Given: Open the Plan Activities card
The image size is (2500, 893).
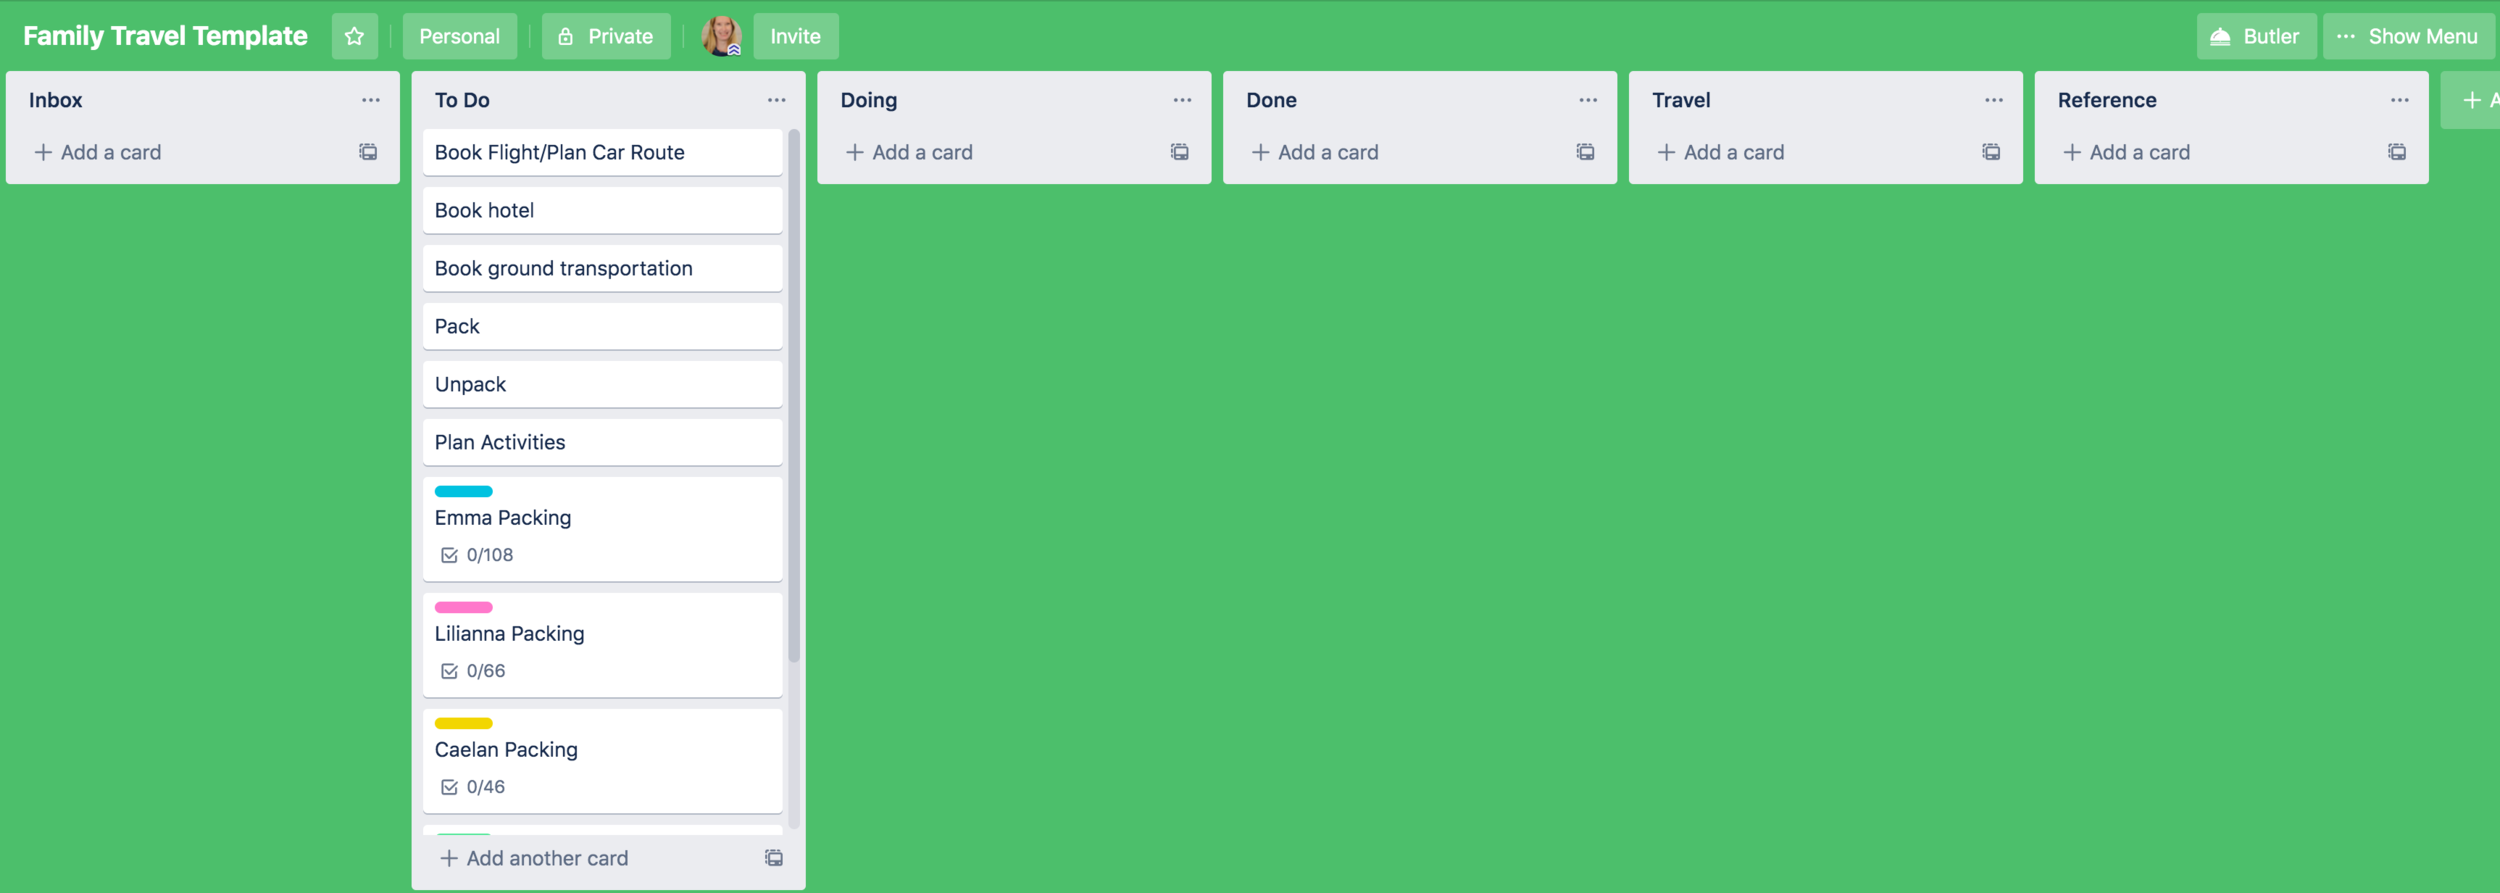Looking at the screenshot, I should tap(602, 442).
